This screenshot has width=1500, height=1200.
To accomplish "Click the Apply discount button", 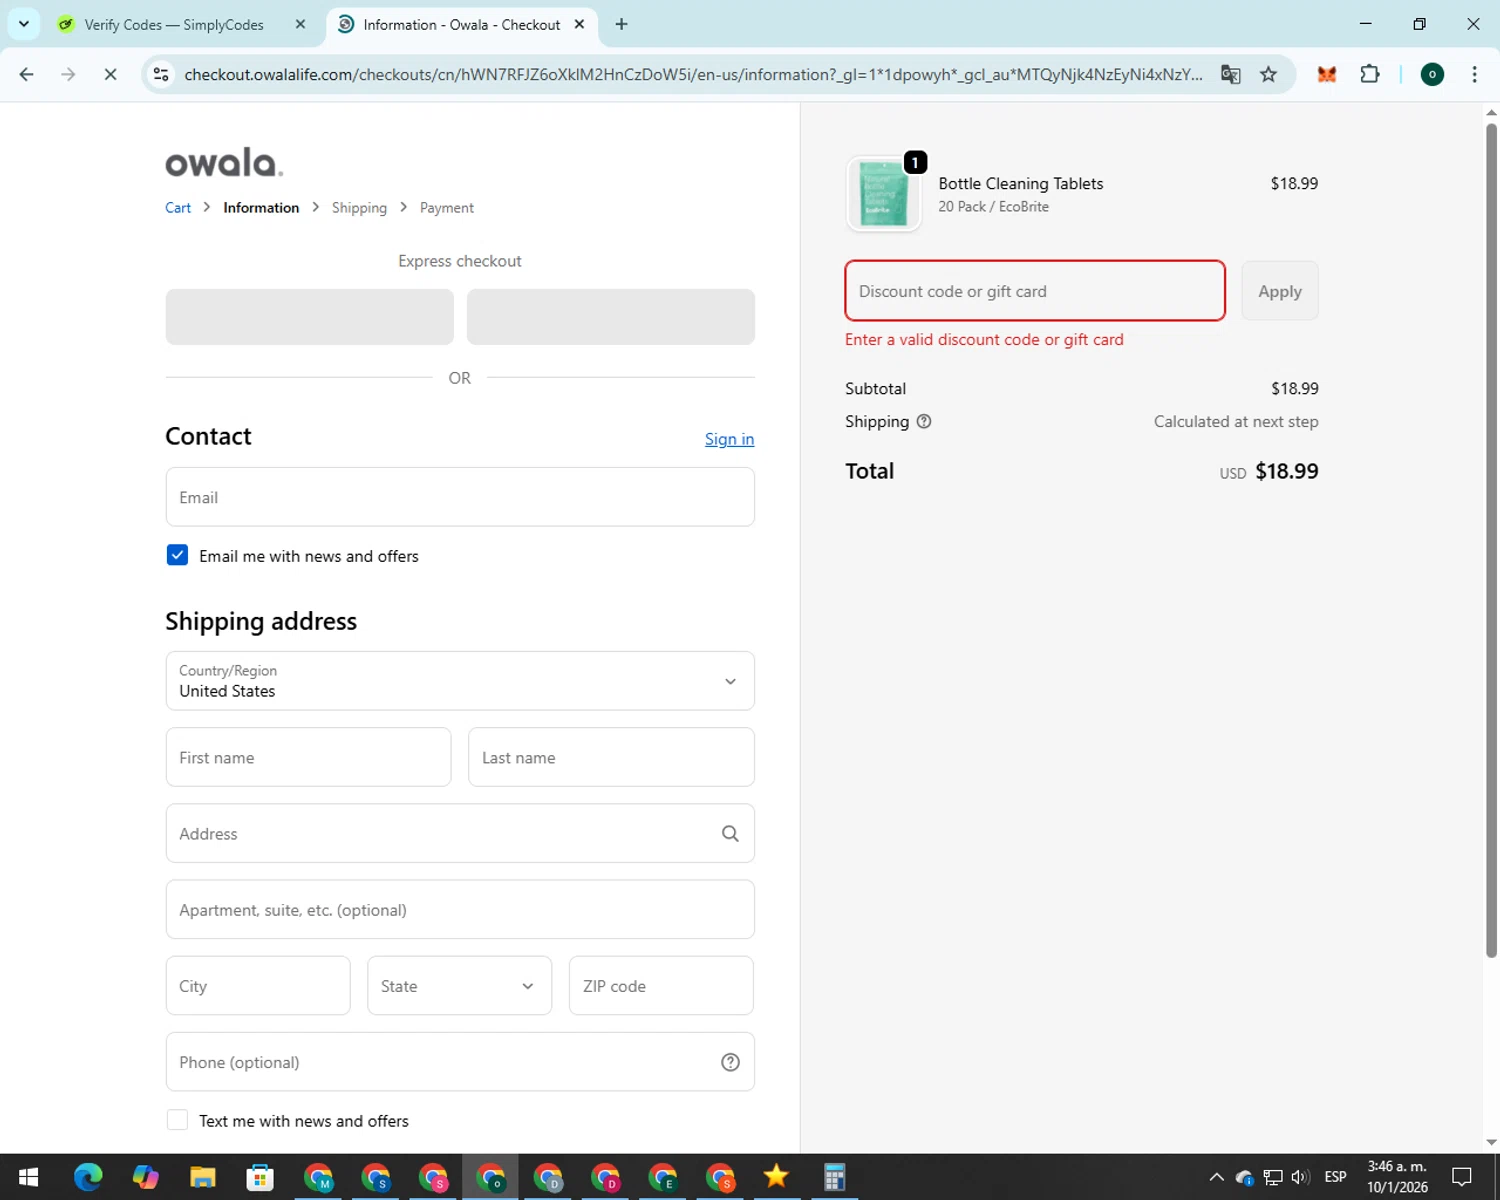I will pos(1279,291).
